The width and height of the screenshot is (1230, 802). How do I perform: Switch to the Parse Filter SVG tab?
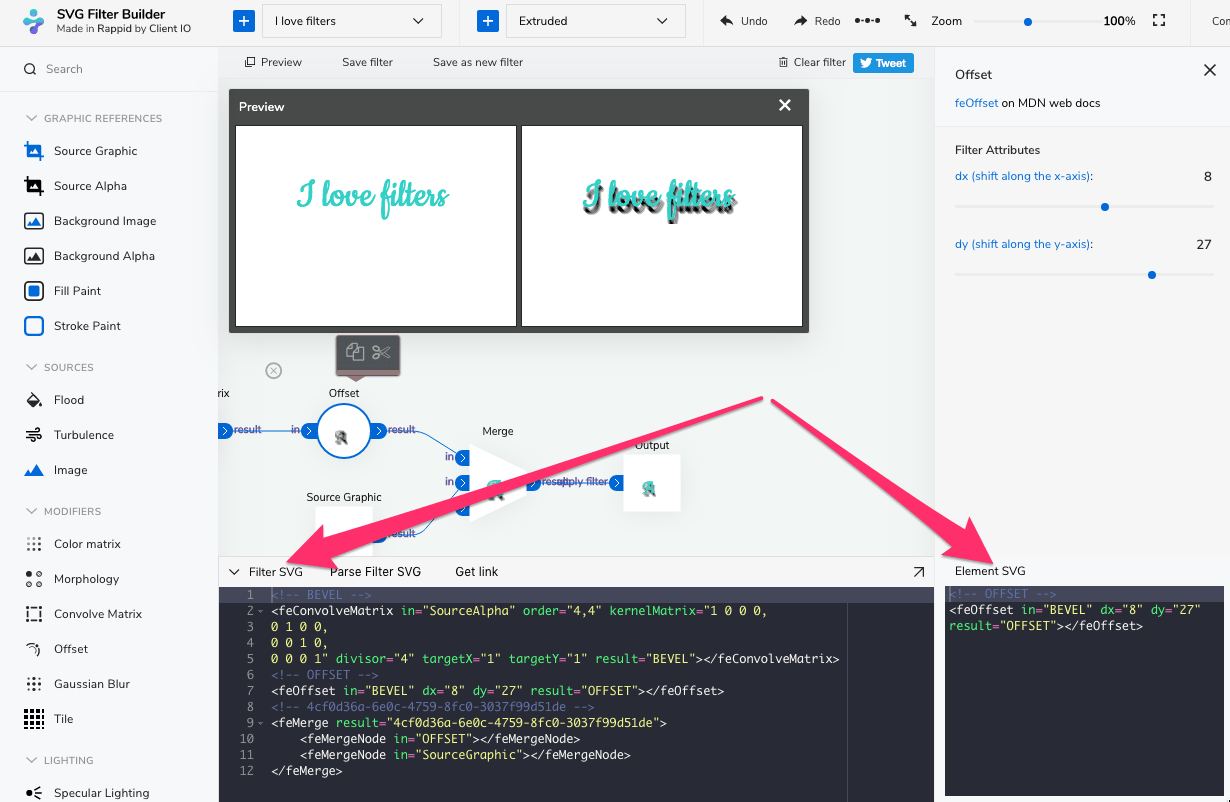tap(376, 571)
